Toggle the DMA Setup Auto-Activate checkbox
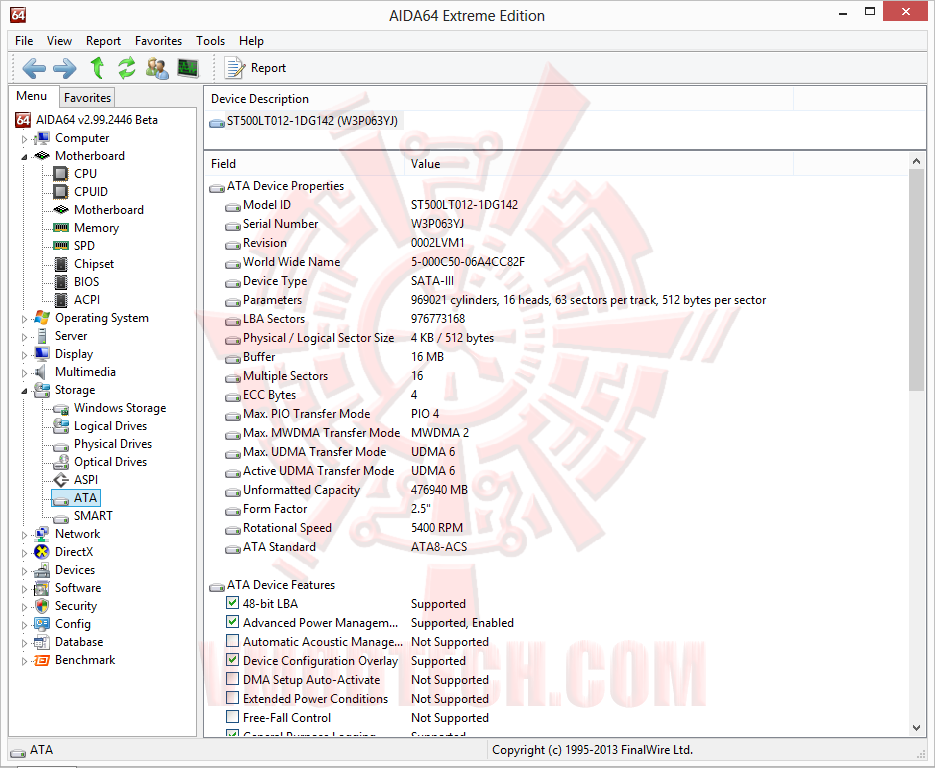This screenshot has height=768, width=935. click(233, 679)
